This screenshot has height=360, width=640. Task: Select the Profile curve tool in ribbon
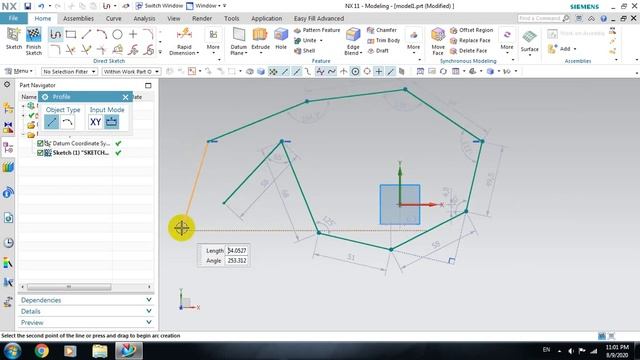click(x=55, y=35)
